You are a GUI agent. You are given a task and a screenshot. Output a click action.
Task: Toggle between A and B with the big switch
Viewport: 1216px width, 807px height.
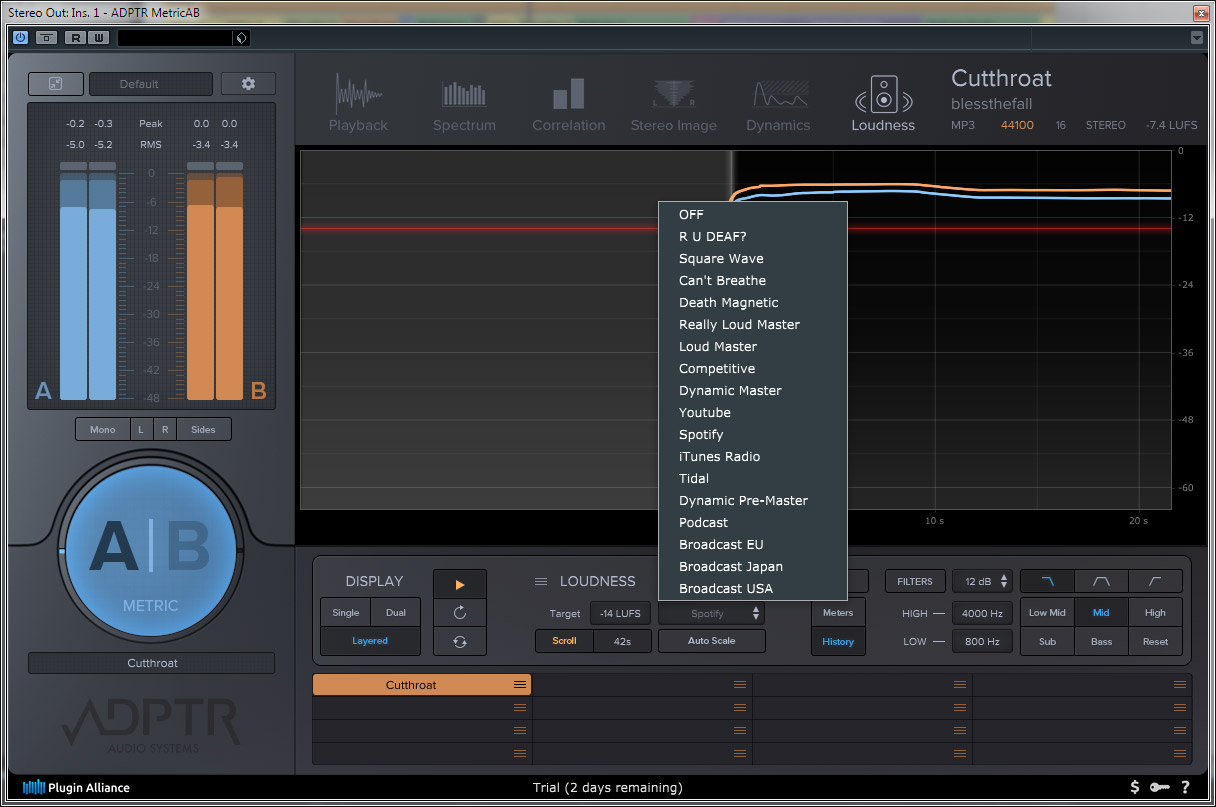150,550
